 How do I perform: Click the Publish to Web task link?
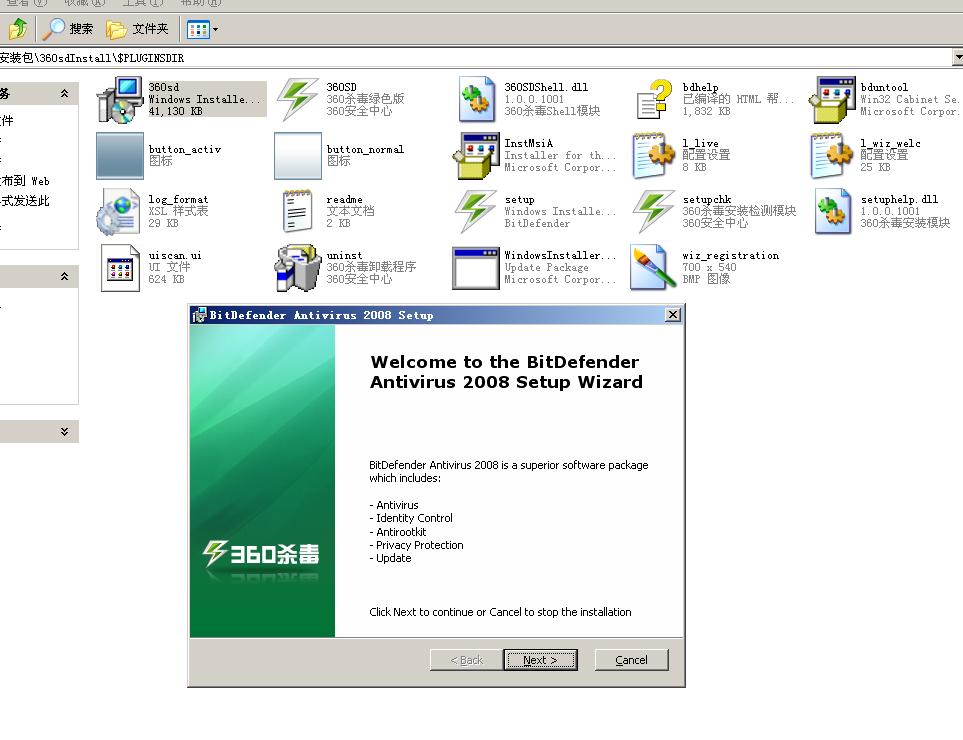[25, 181]
